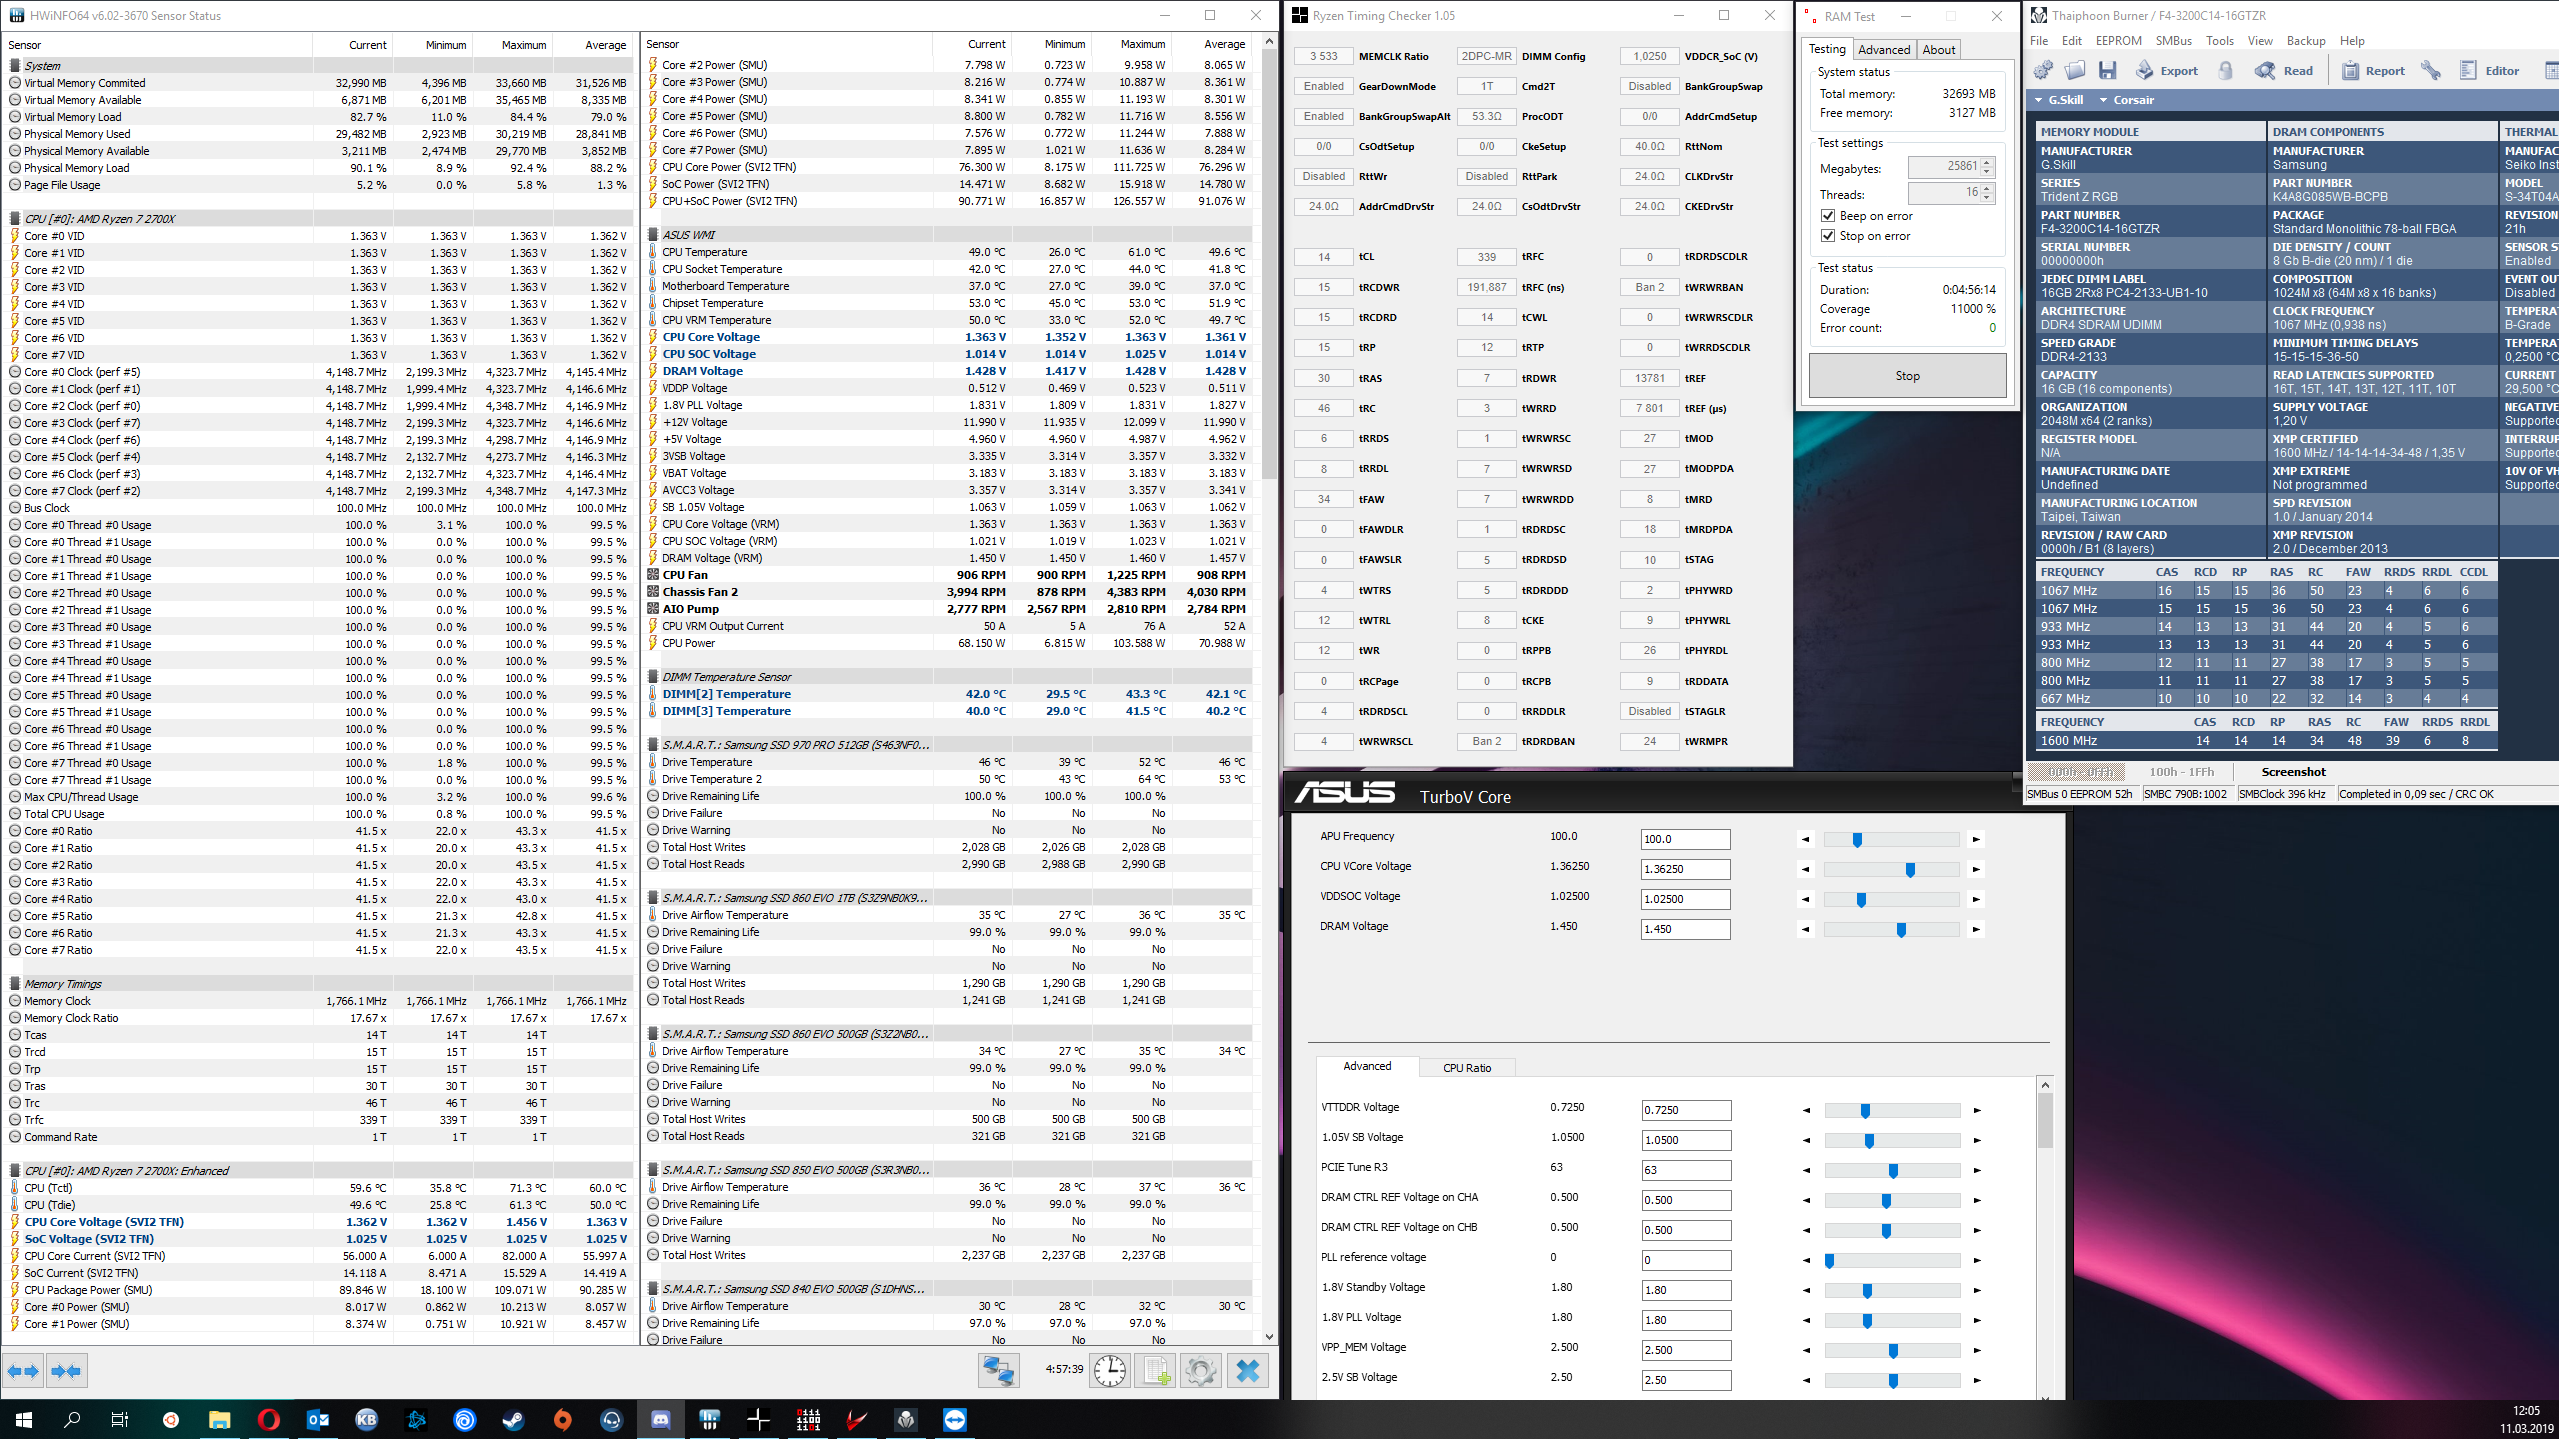Click the HWiNFO network computers icon
This screenshot has width=2559, height=1439.
(998, 1370)
